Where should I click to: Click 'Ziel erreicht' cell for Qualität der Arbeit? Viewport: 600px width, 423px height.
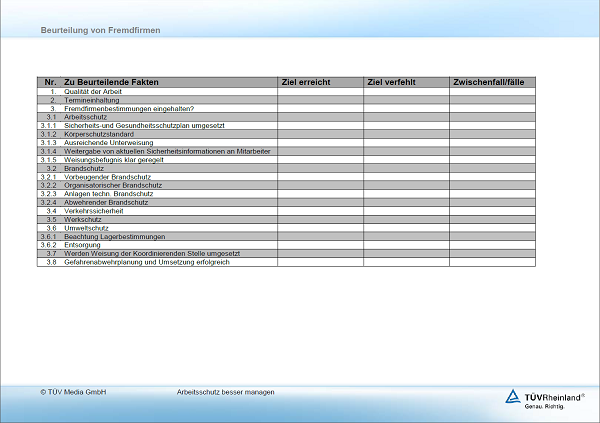click(x=320, y=91)
